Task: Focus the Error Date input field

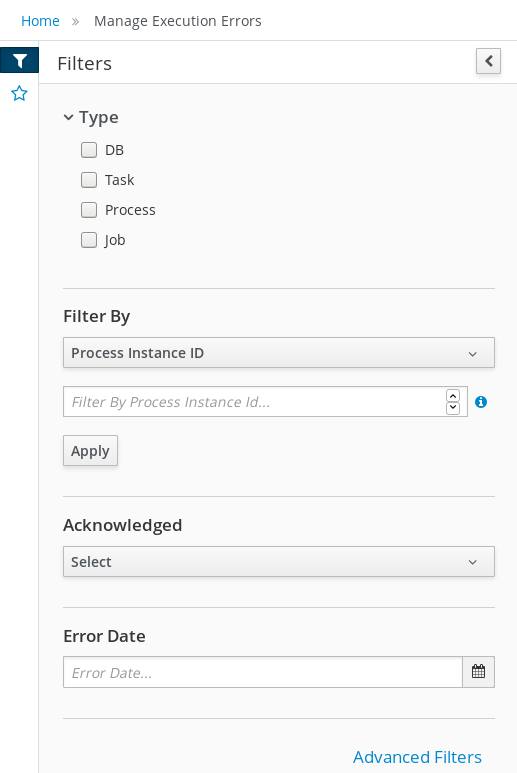Action: [263, 672]
